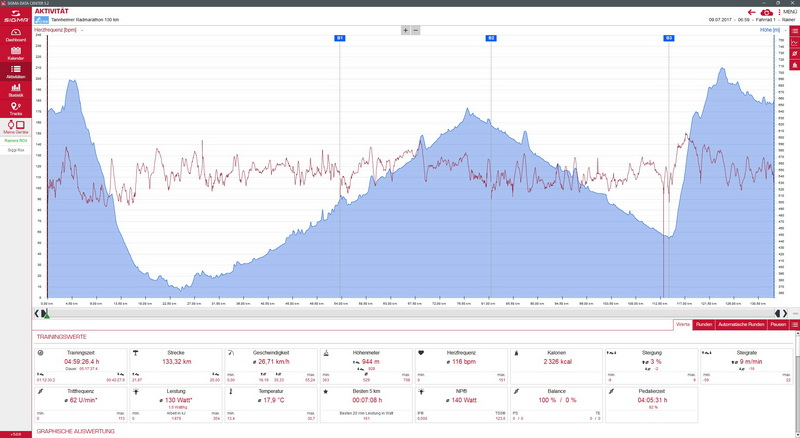Open the Dashboard from the sidebar
This screenshot has height=438, width=800.
click(x=15, y=35)
